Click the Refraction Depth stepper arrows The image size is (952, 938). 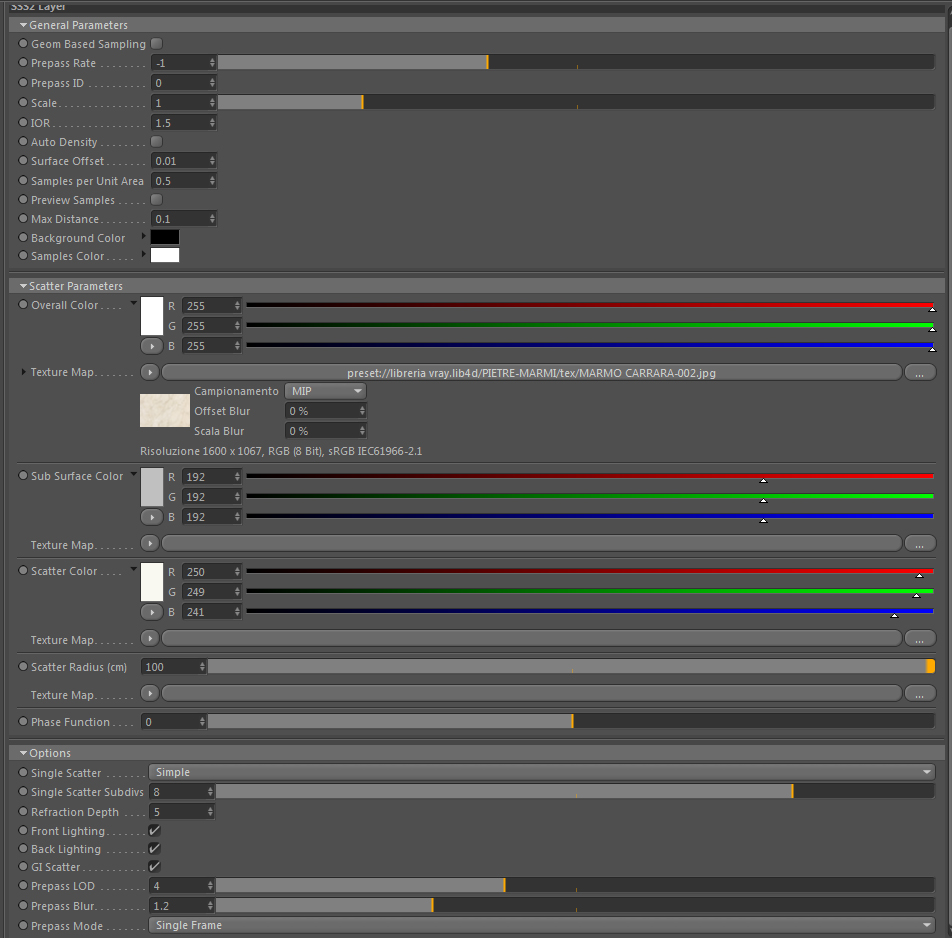210,812
